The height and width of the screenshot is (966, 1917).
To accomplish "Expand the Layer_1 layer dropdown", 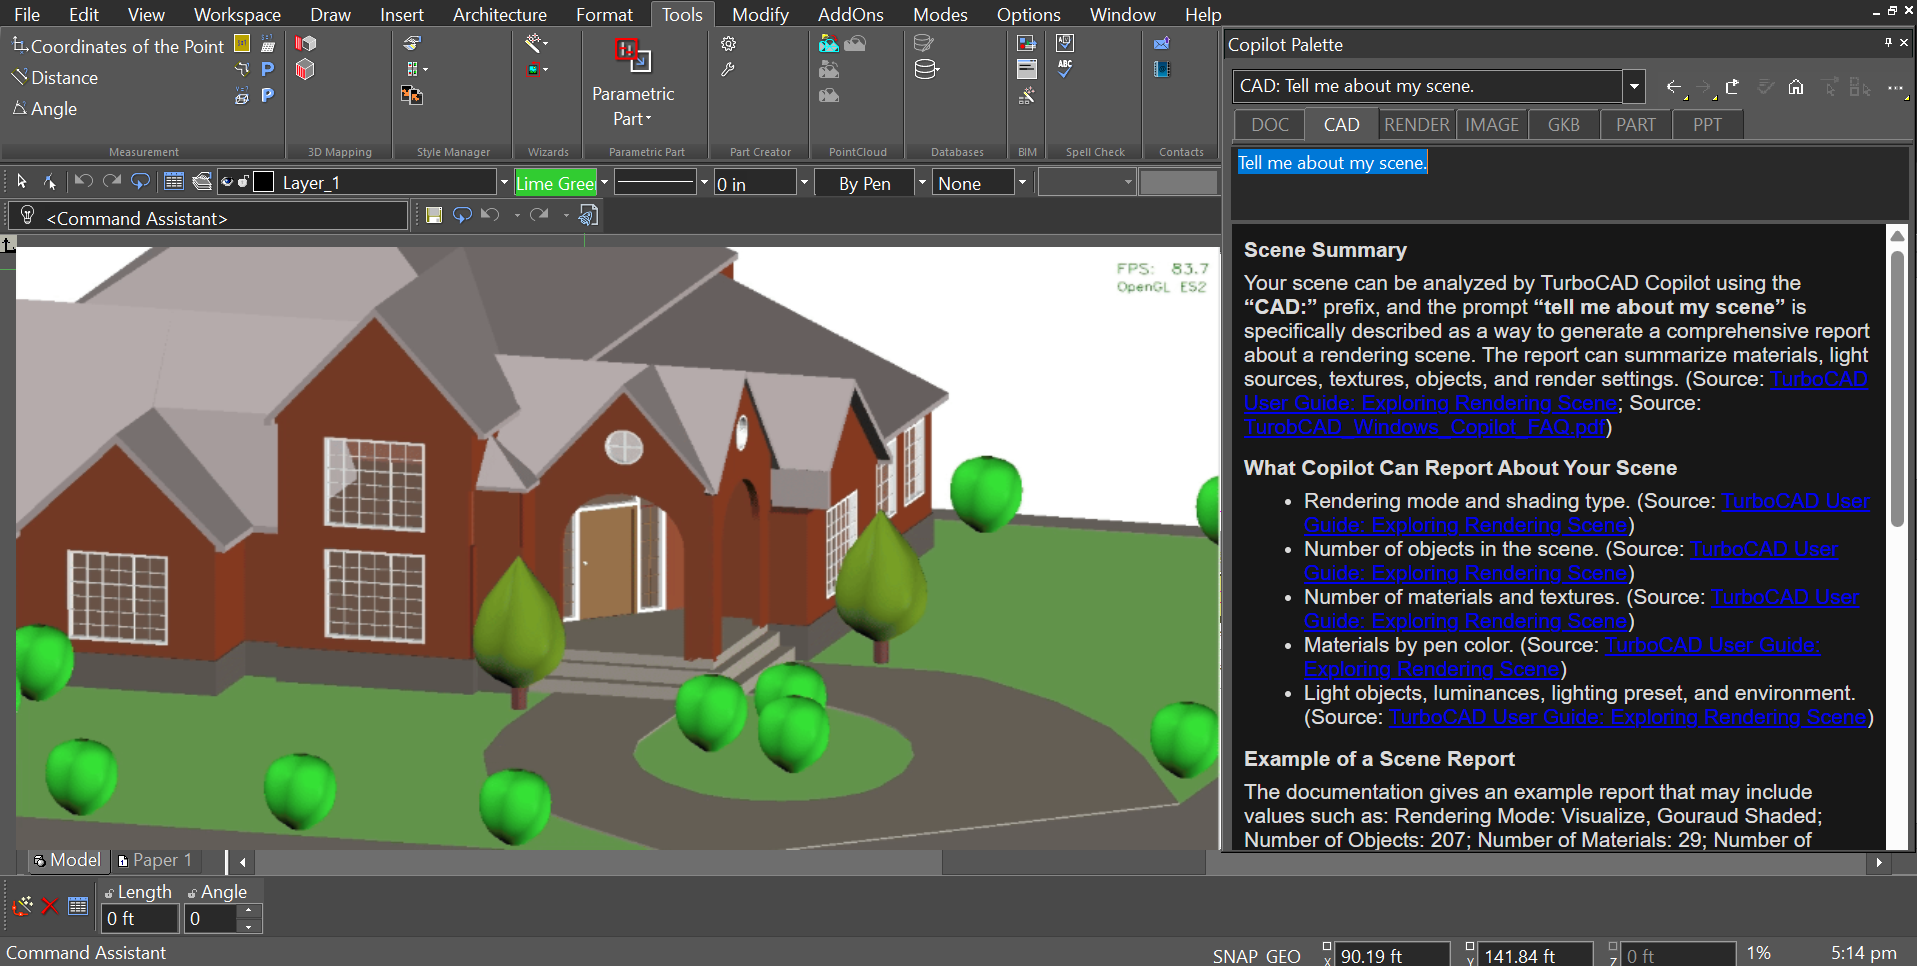I will coord(503,182).
